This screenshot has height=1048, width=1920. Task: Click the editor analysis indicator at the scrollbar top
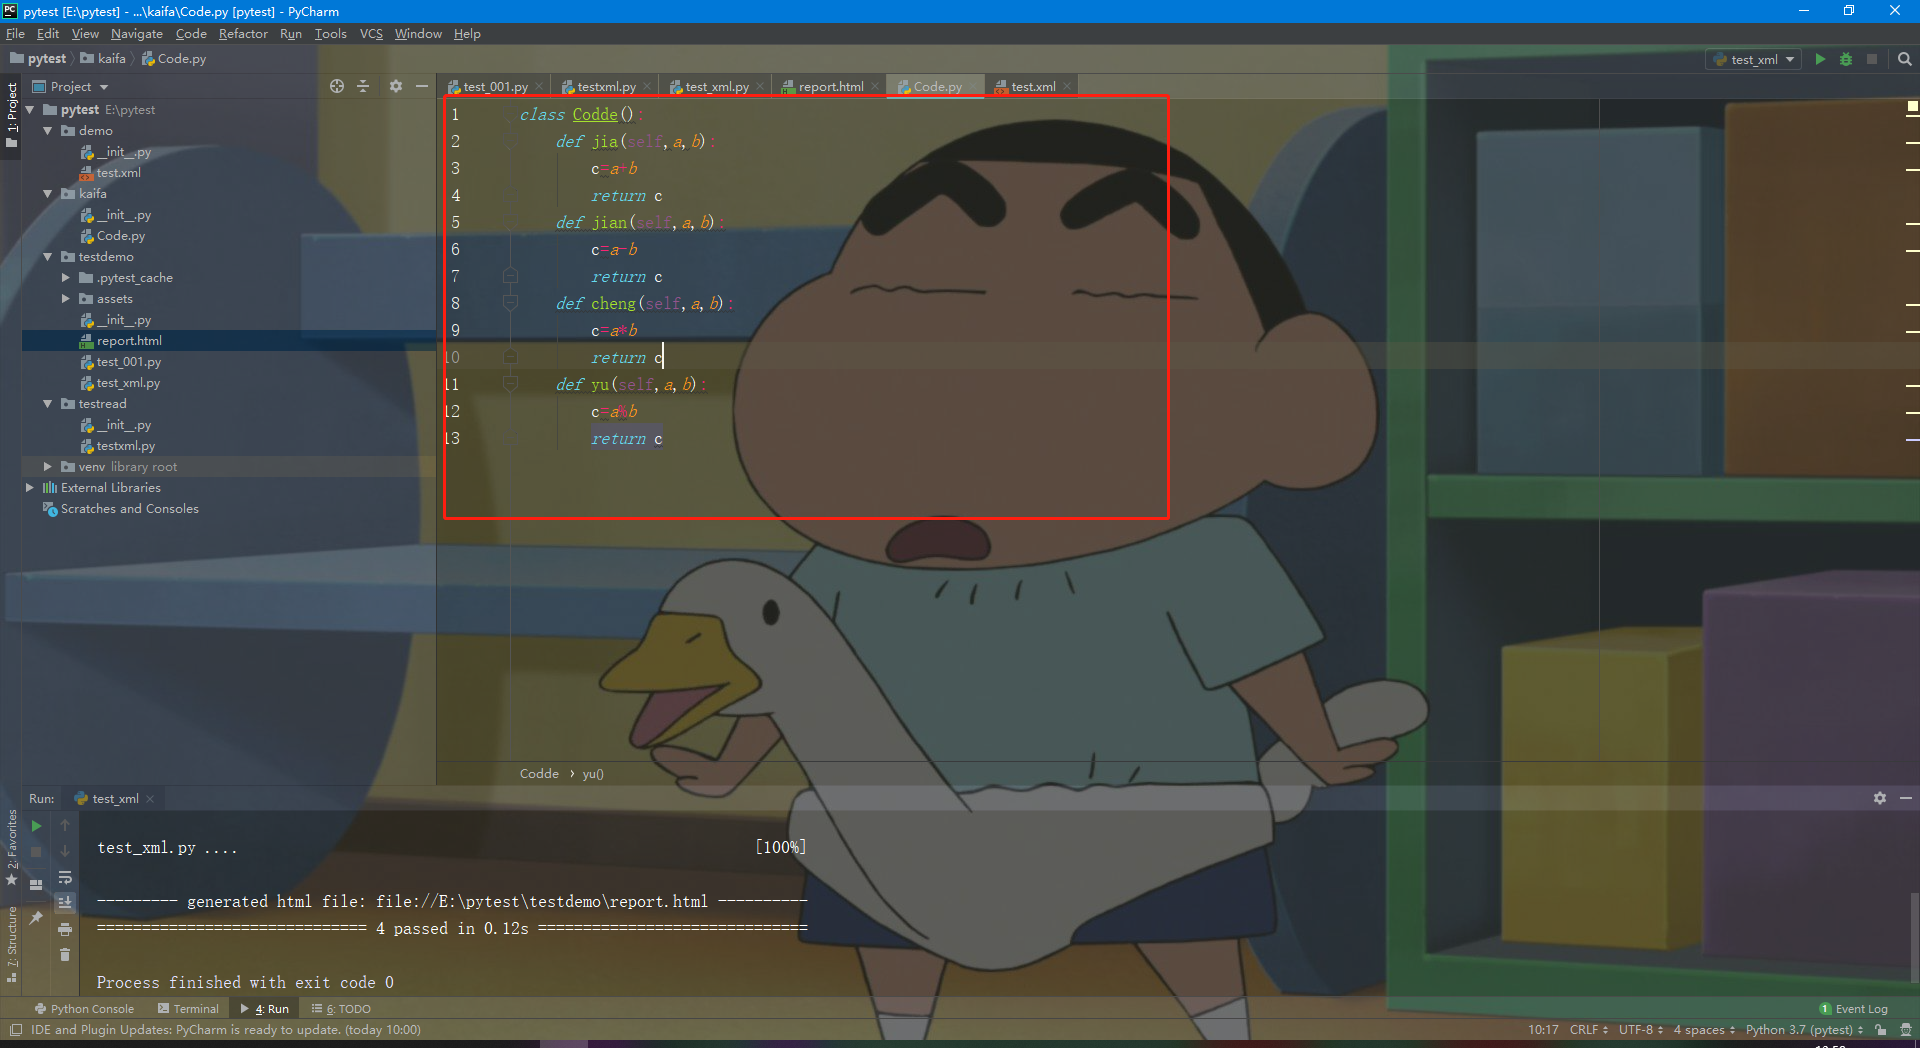click(x=1912, y=106)
